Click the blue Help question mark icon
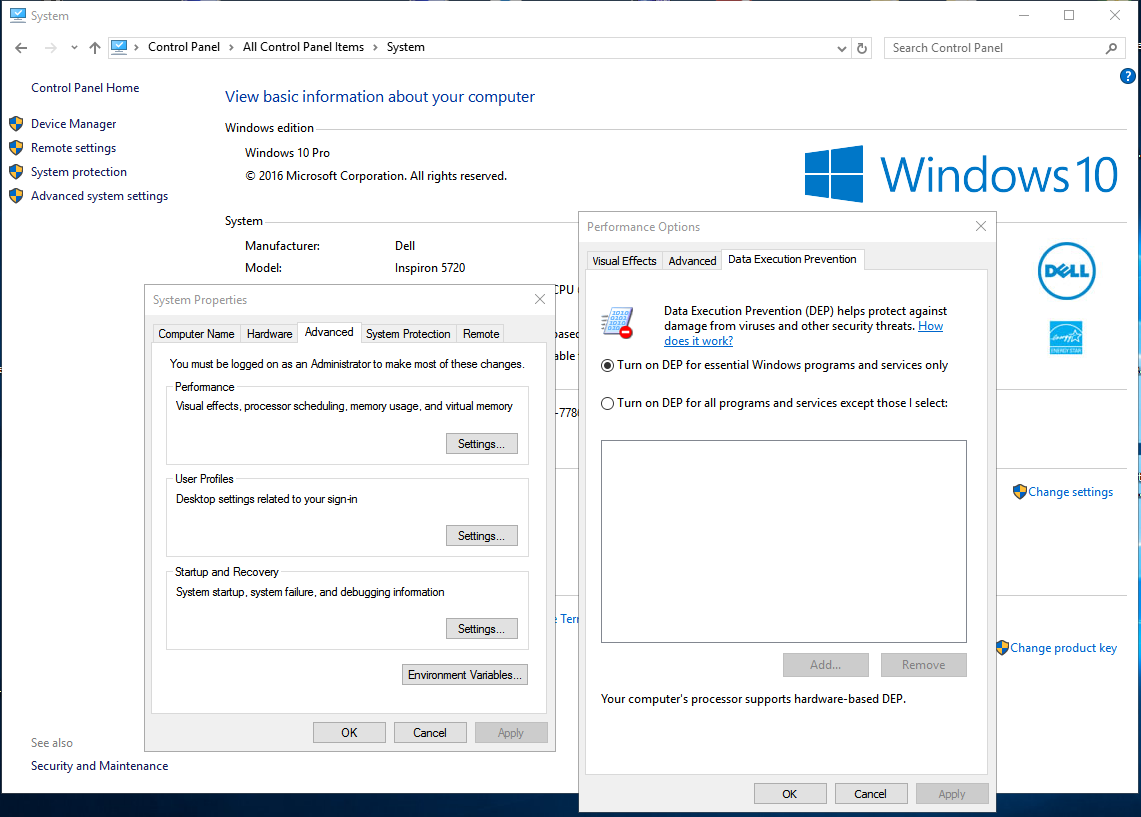Viewport: 1141px width, 817px height. [1126, 77]
